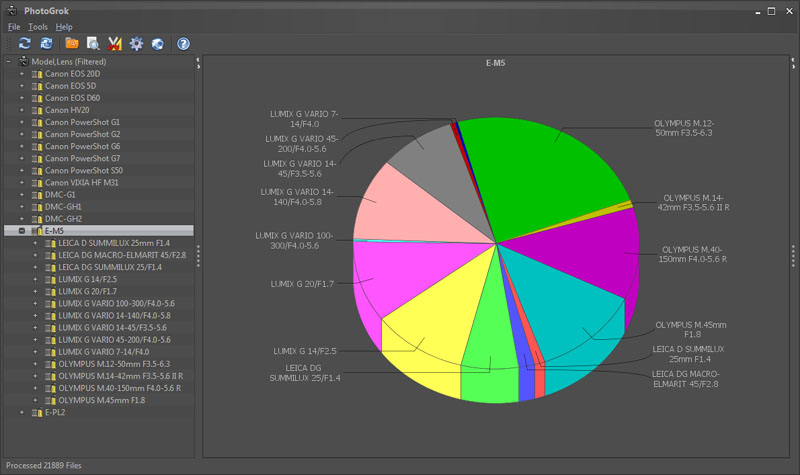Expand the DMC-GH1 node
Viewport: 800px width, 475px height.
click(21, 207)
